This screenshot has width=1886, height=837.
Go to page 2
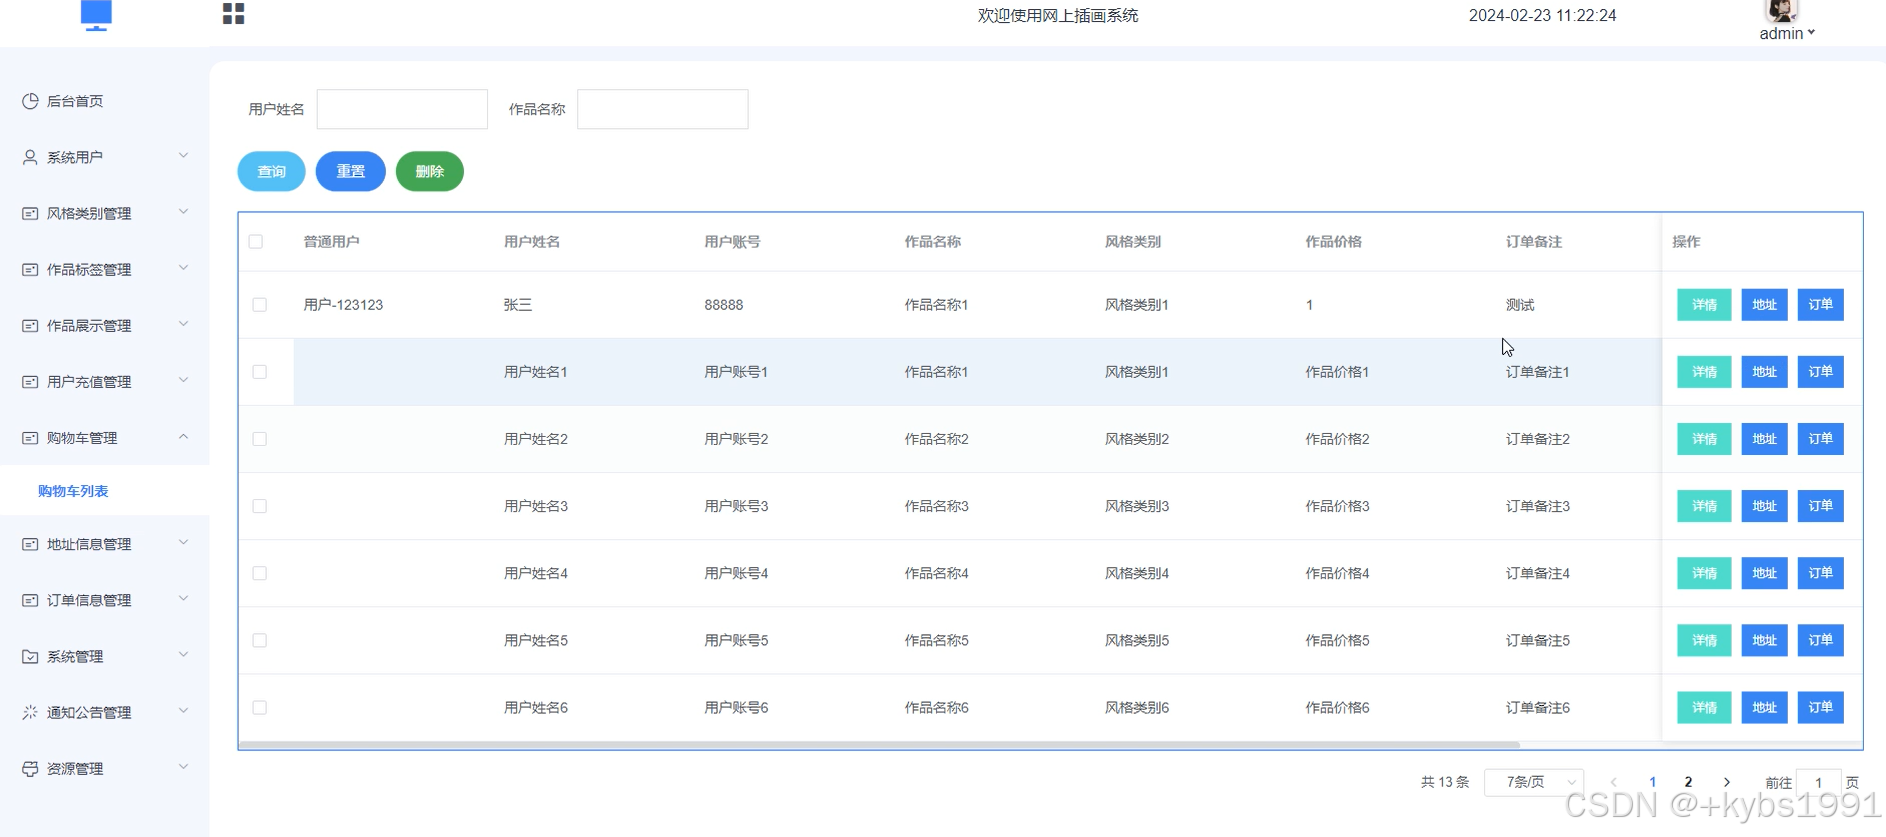(x=1688, y=782)
